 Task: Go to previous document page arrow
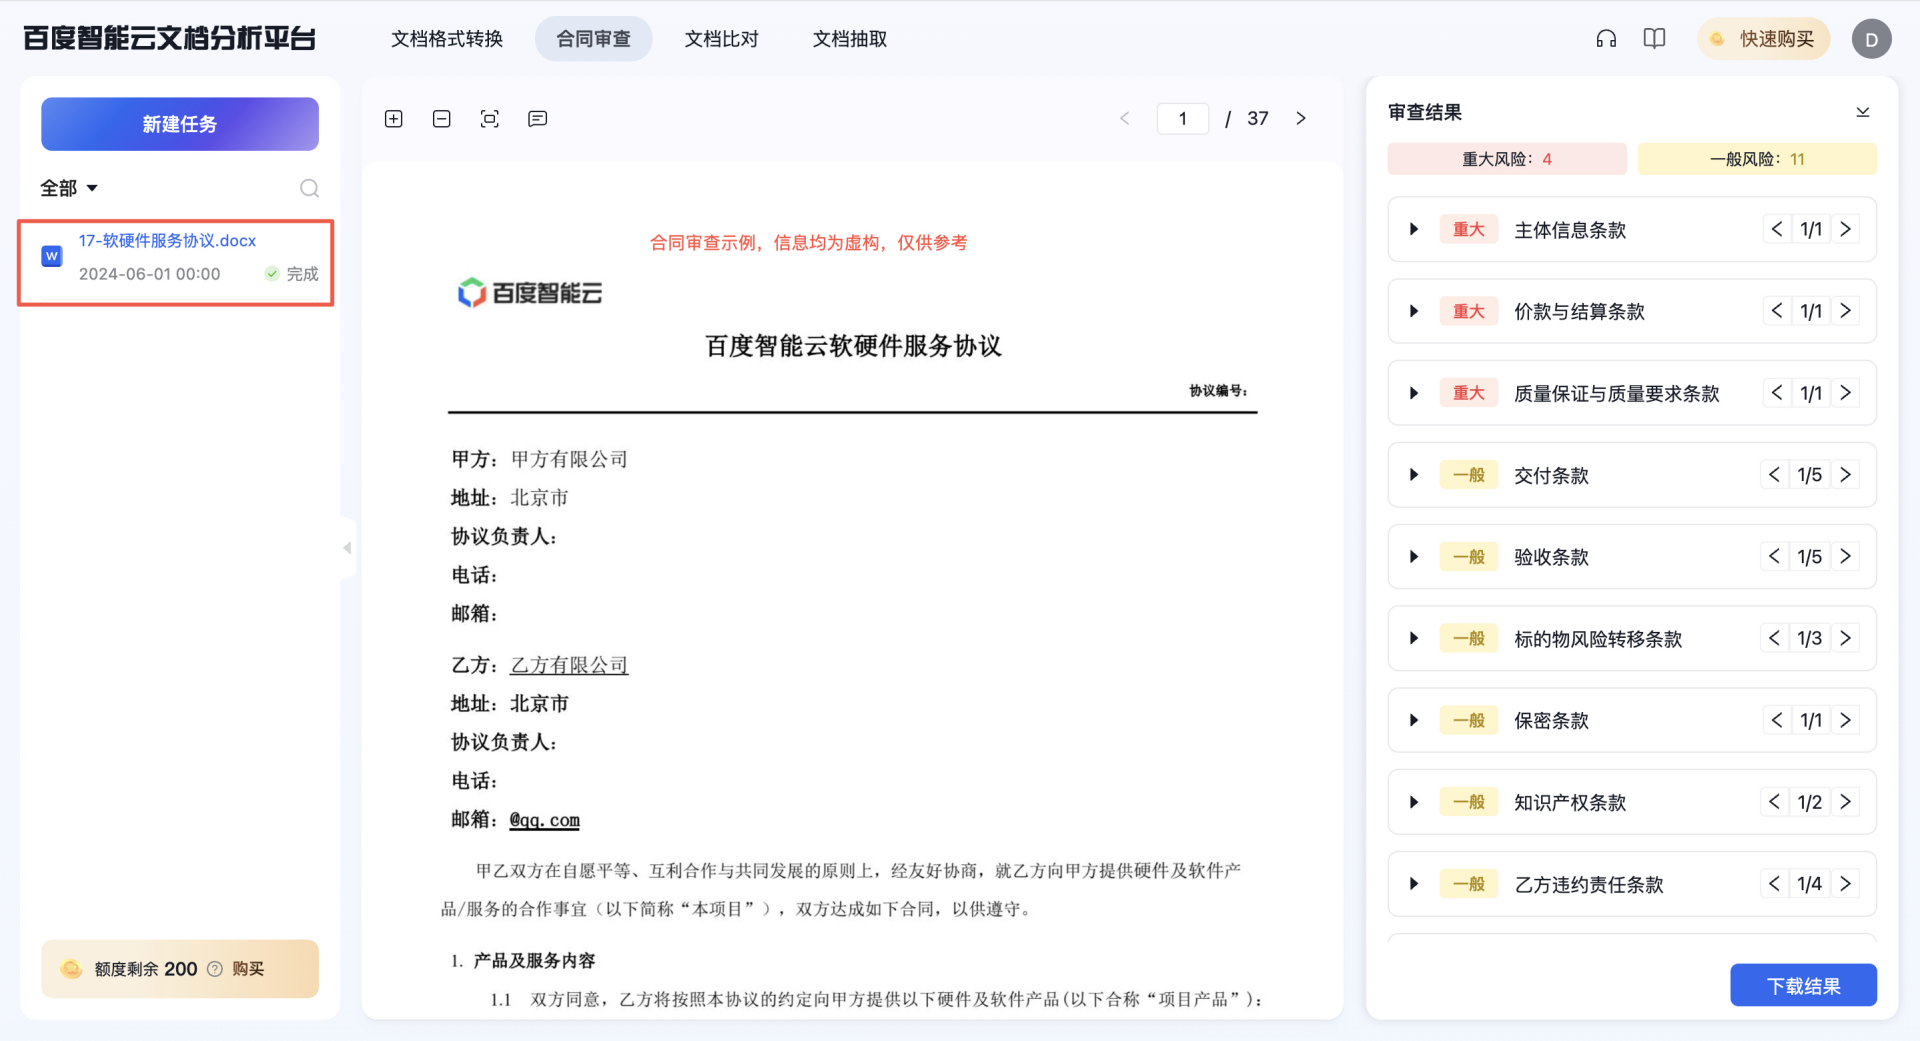[x=1125, y=118]
